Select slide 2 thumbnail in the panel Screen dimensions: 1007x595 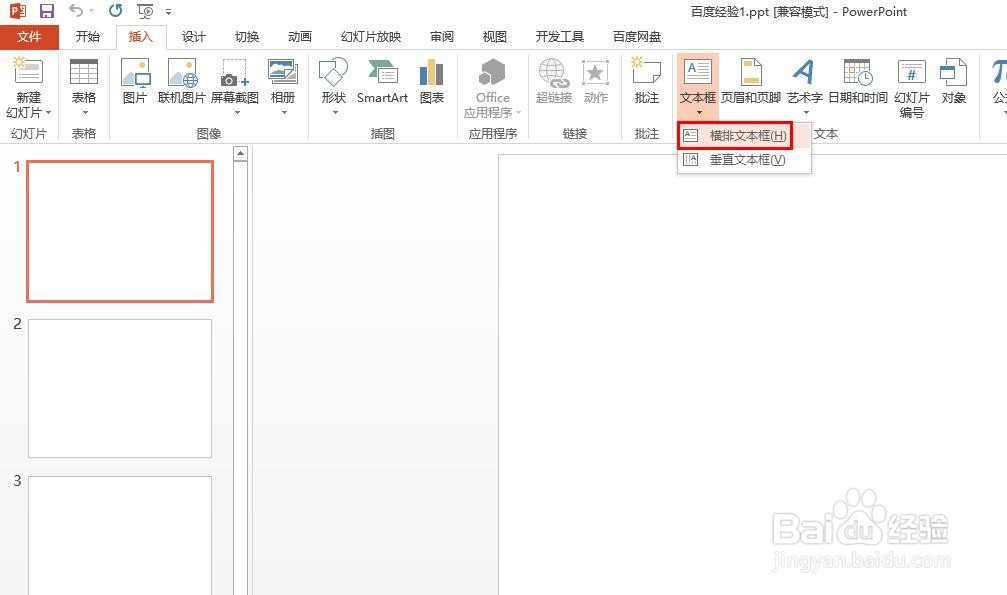(119, 388)
